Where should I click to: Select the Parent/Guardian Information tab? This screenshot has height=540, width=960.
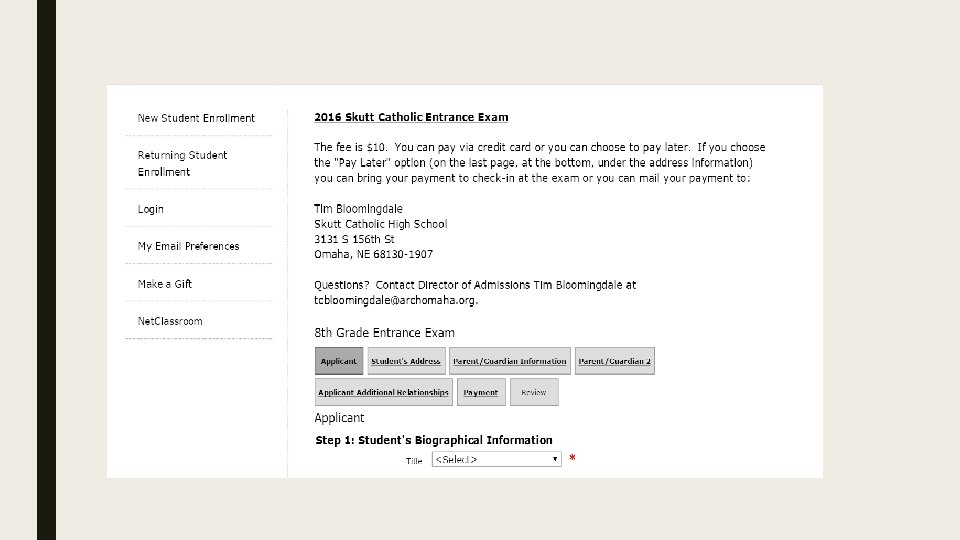click(510, 361)
